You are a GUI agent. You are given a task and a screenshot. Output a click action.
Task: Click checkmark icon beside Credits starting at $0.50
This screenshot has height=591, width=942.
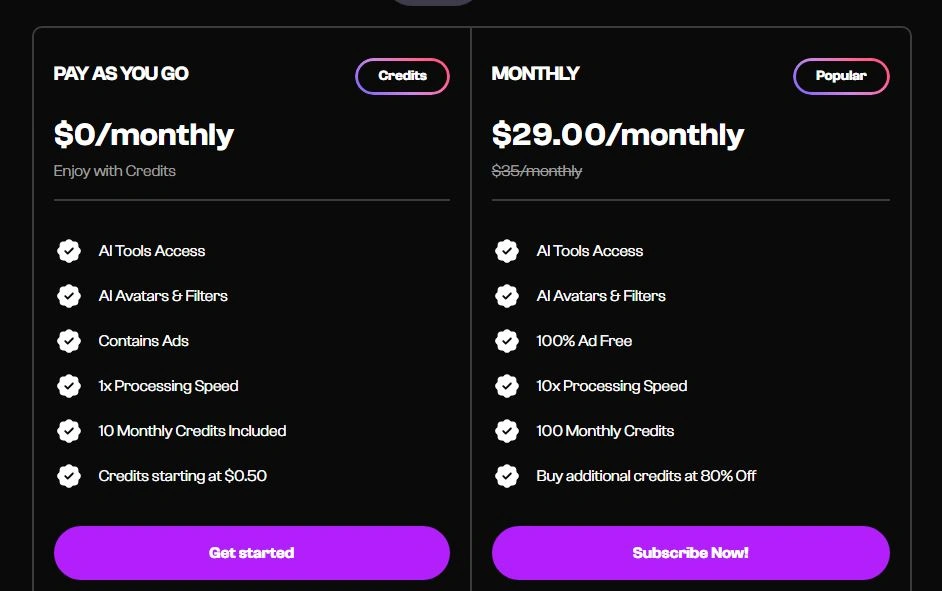coord(69,476)
